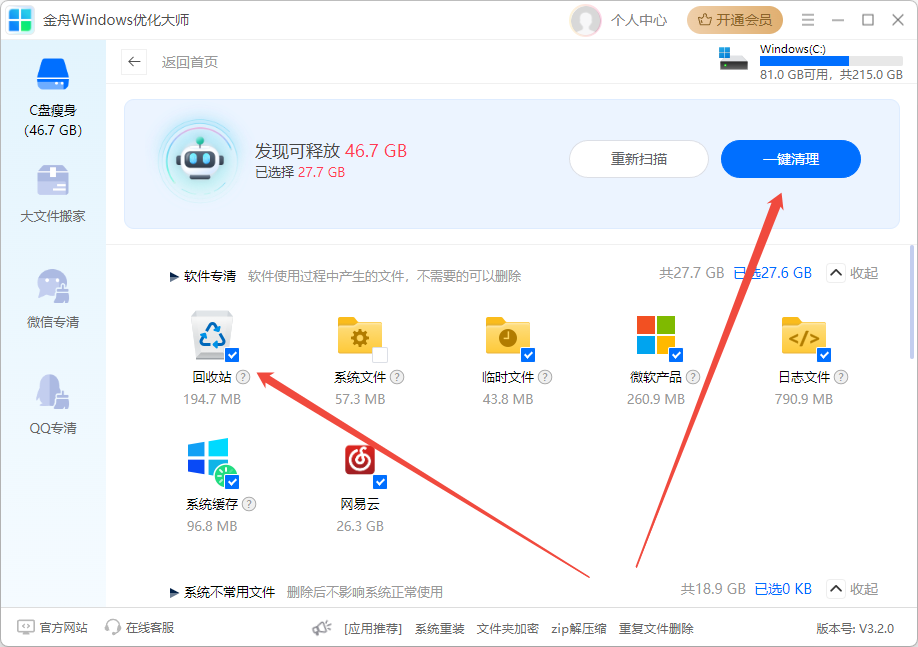Open the hamburger menu icon

coord(808,20)
